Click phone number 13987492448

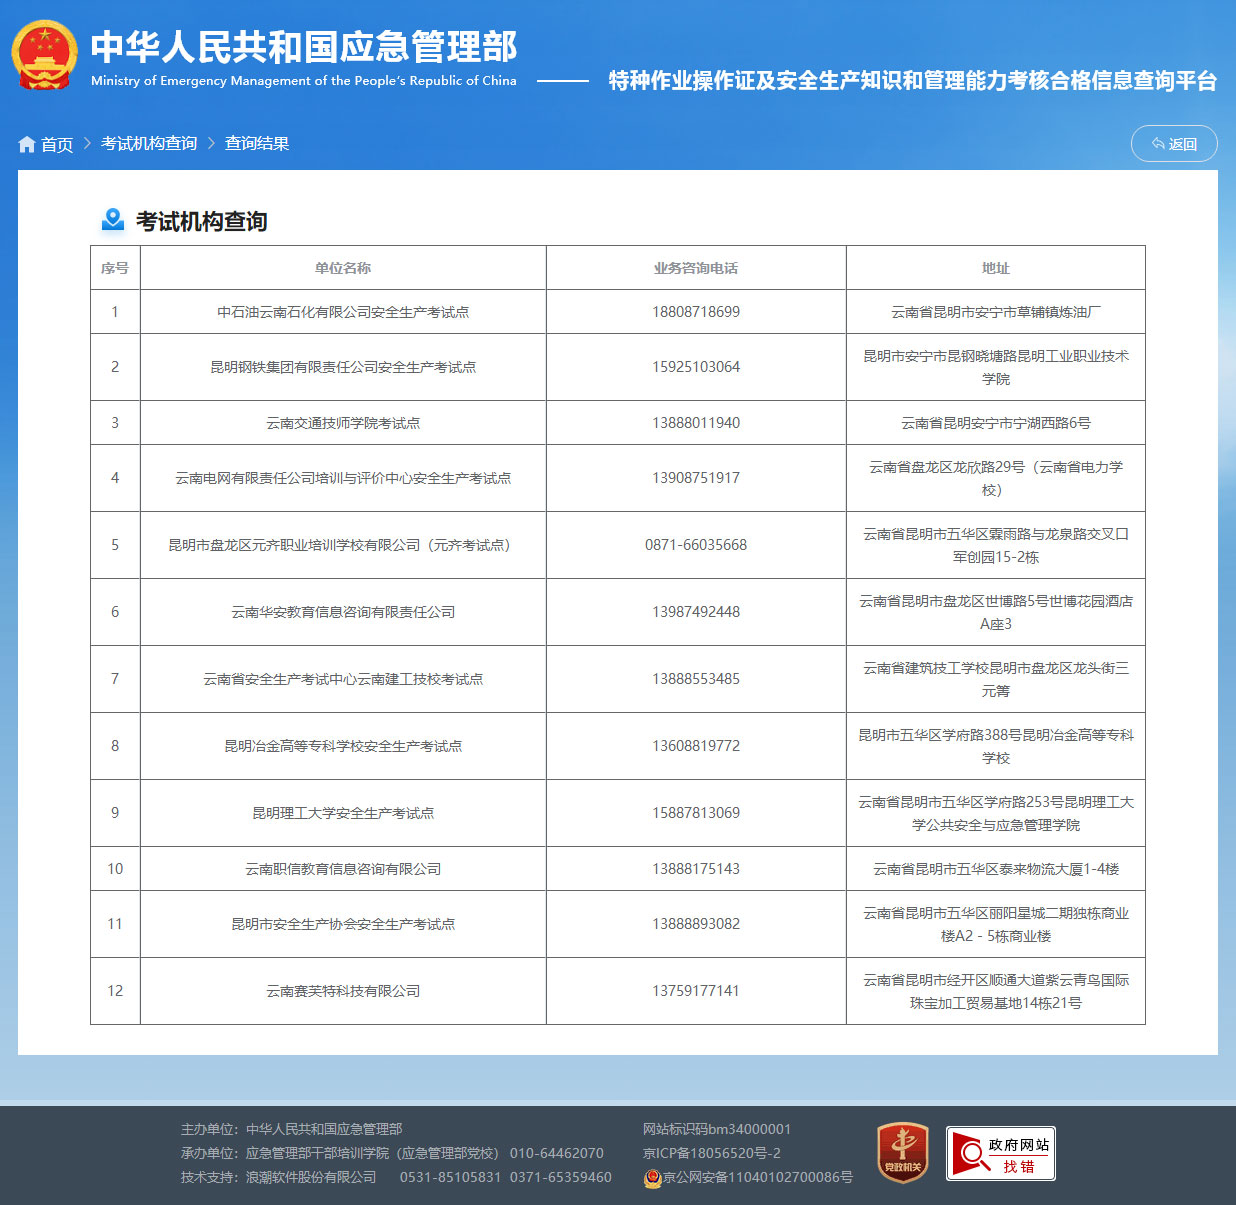[696, 612]
